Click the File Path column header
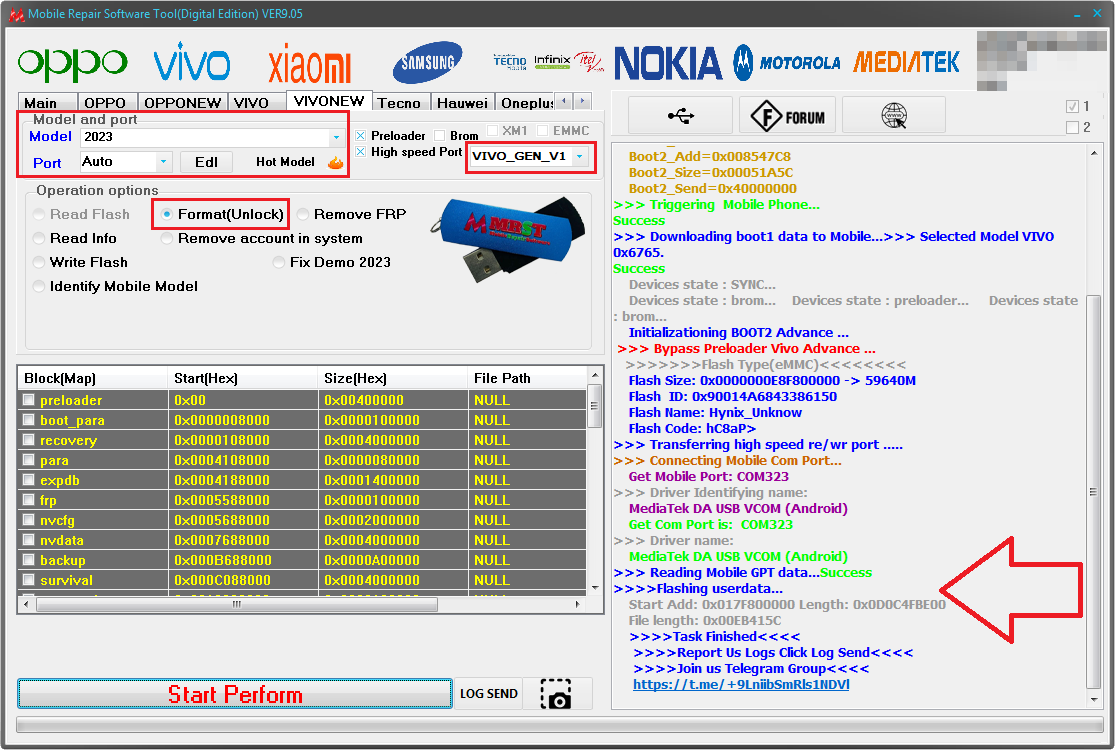This screenshot has width=1115, height=750. click(527, 378)
